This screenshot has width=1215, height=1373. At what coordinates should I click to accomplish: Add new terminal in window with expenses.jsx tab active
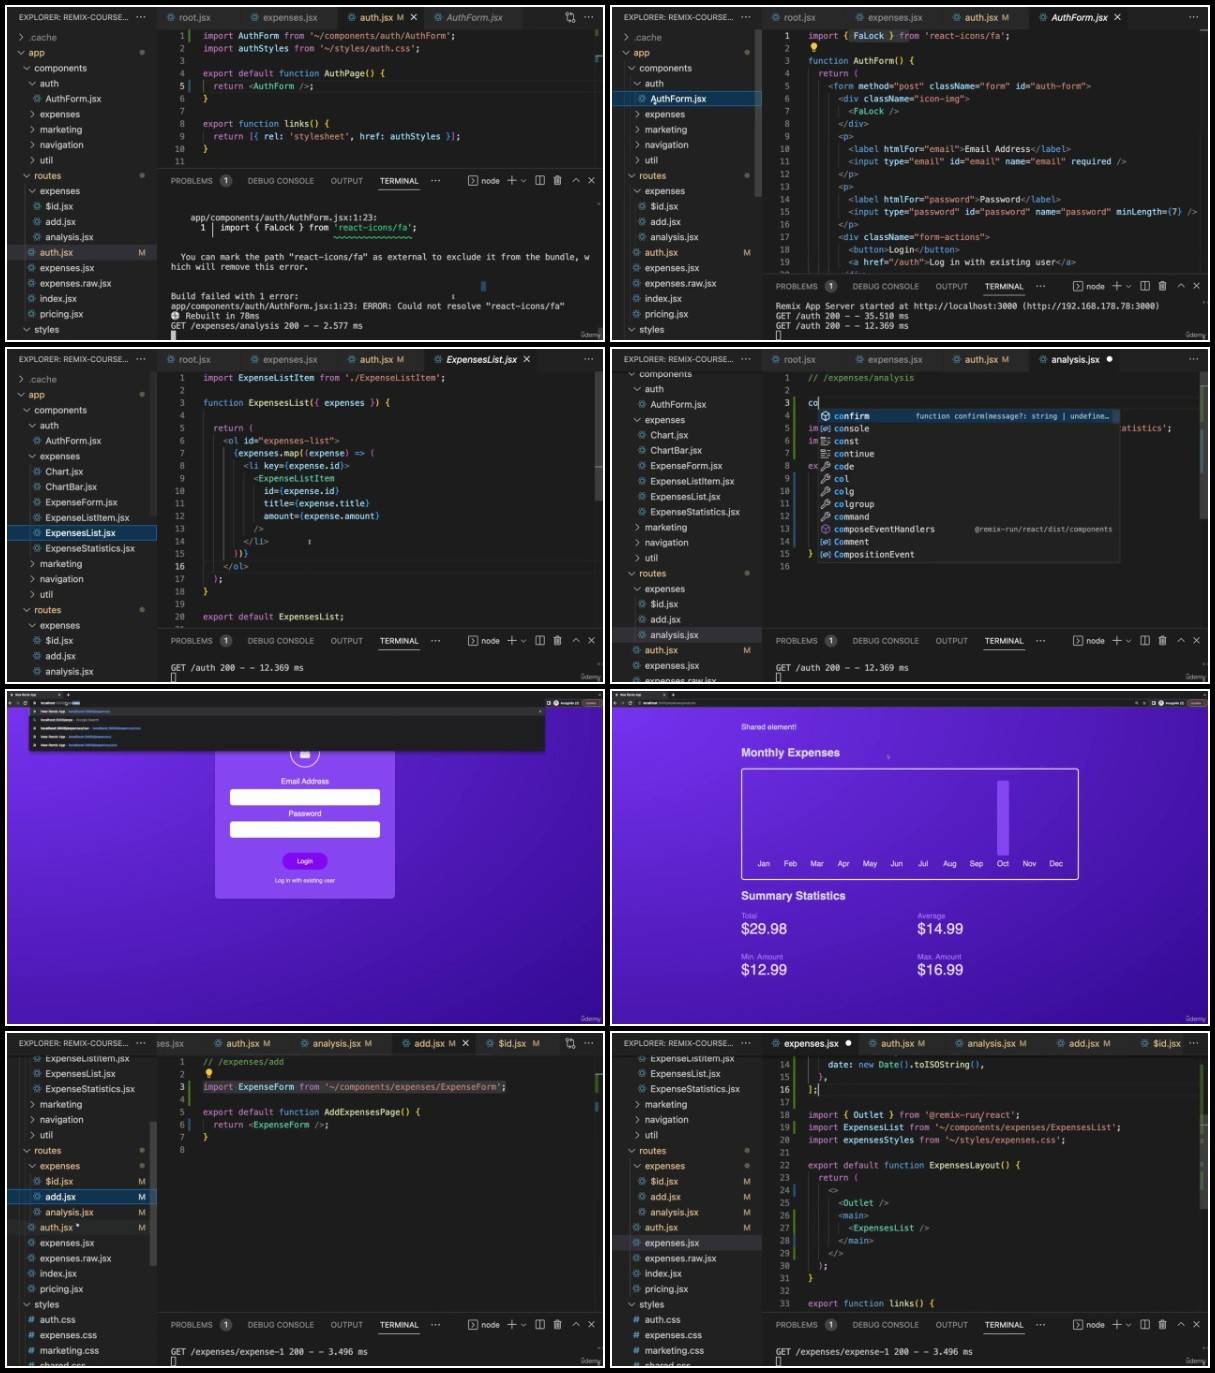click(1117, 1325)
